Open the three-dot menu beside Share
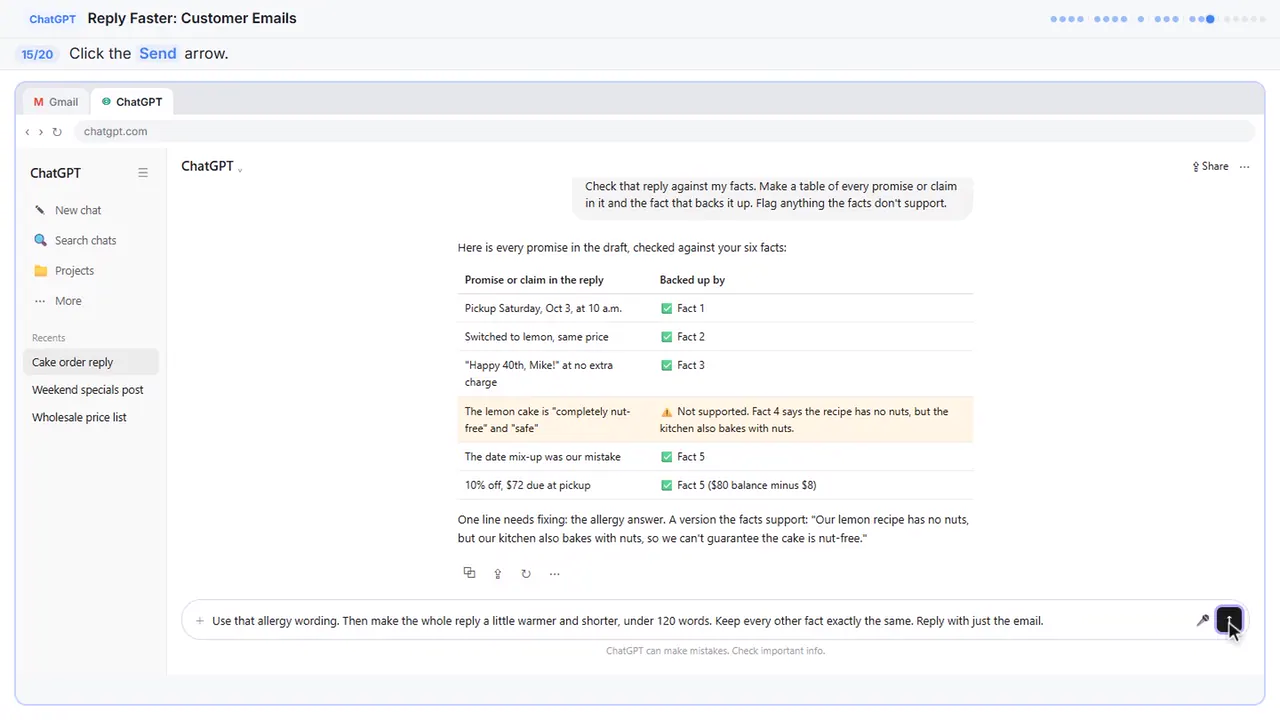This screenshot has height=720, width=1280. click(x=1245, y=167)
